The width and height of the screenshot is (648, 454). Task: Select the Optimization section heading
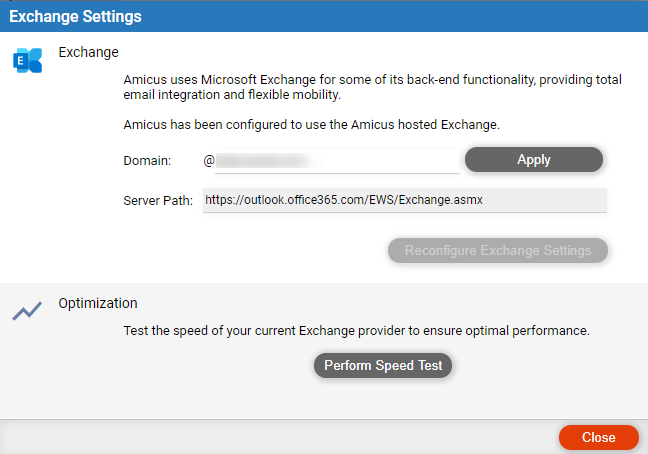[98, 303]
